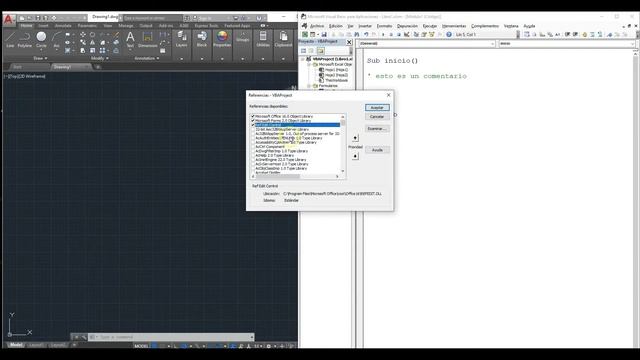640x360 pixels.
Task: Select the Line tool in AutoCAD
Action: [x=10, y=39]
